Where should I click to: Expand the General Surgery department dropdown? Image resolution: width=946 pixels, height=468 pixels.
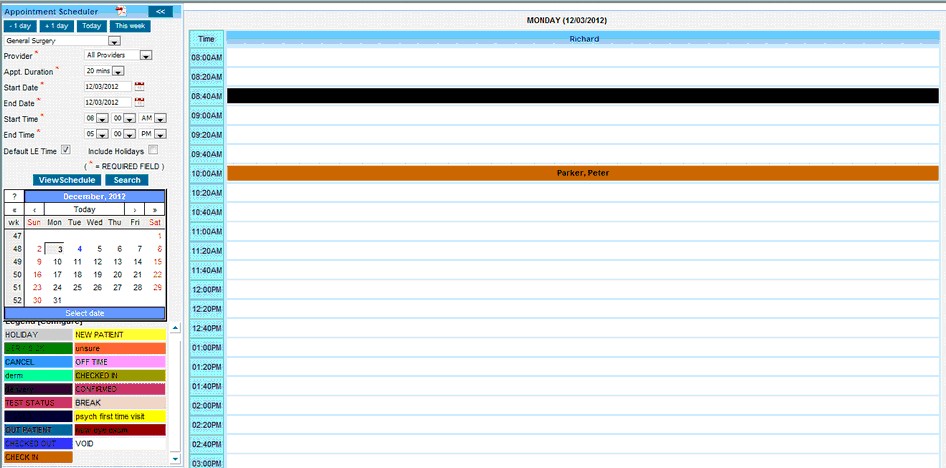pos(114,41)
